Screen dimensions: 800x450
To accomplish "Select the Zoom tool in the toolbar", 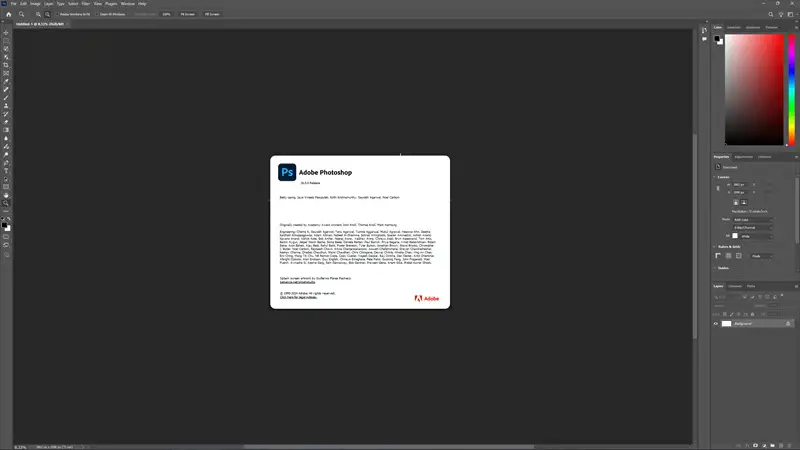I will (6, 203).
